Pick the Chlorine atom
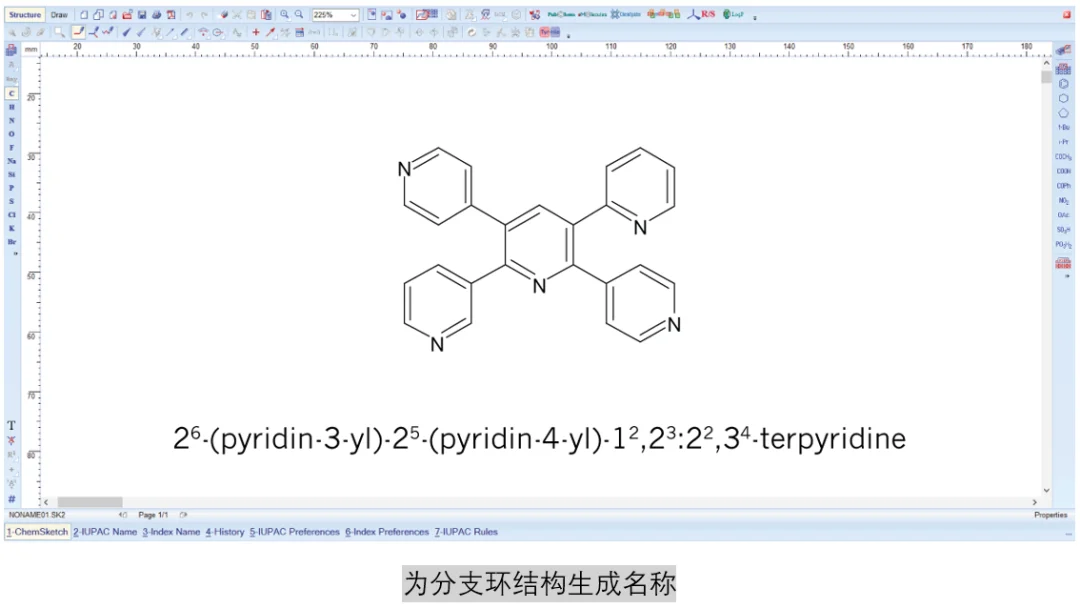Viewport: 1080px width, 608px height. click(12, 215)
